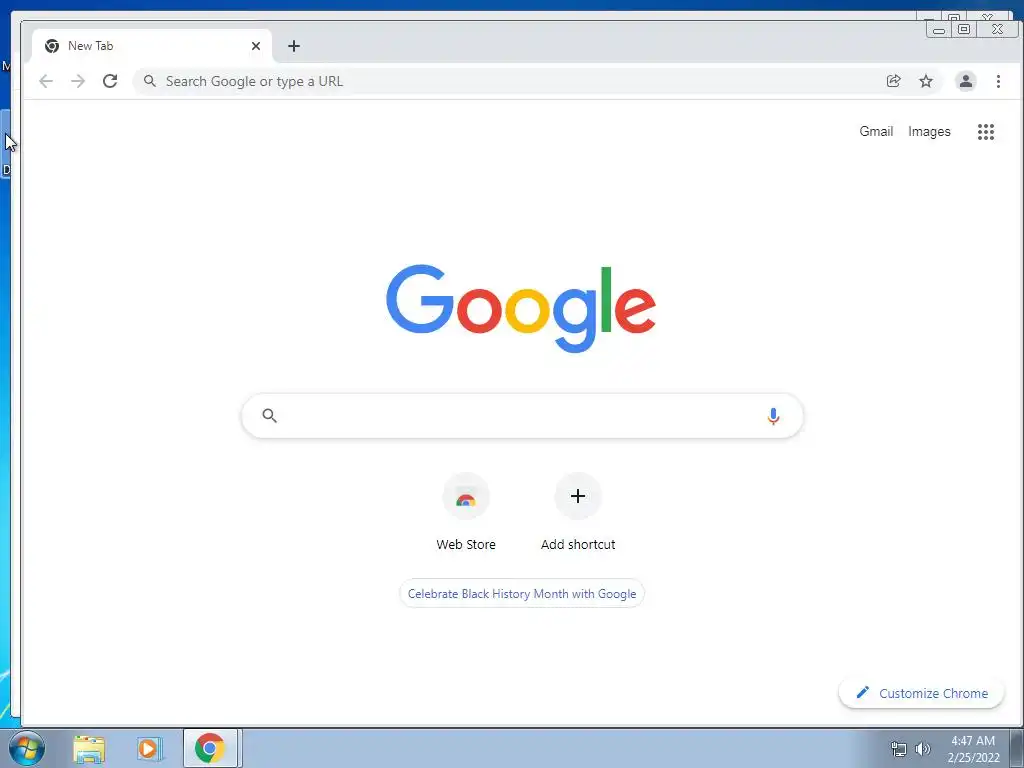Click the Customize Chrome button
The image size is (1024, 768).
pyautogui.click(x=921, y=693)
